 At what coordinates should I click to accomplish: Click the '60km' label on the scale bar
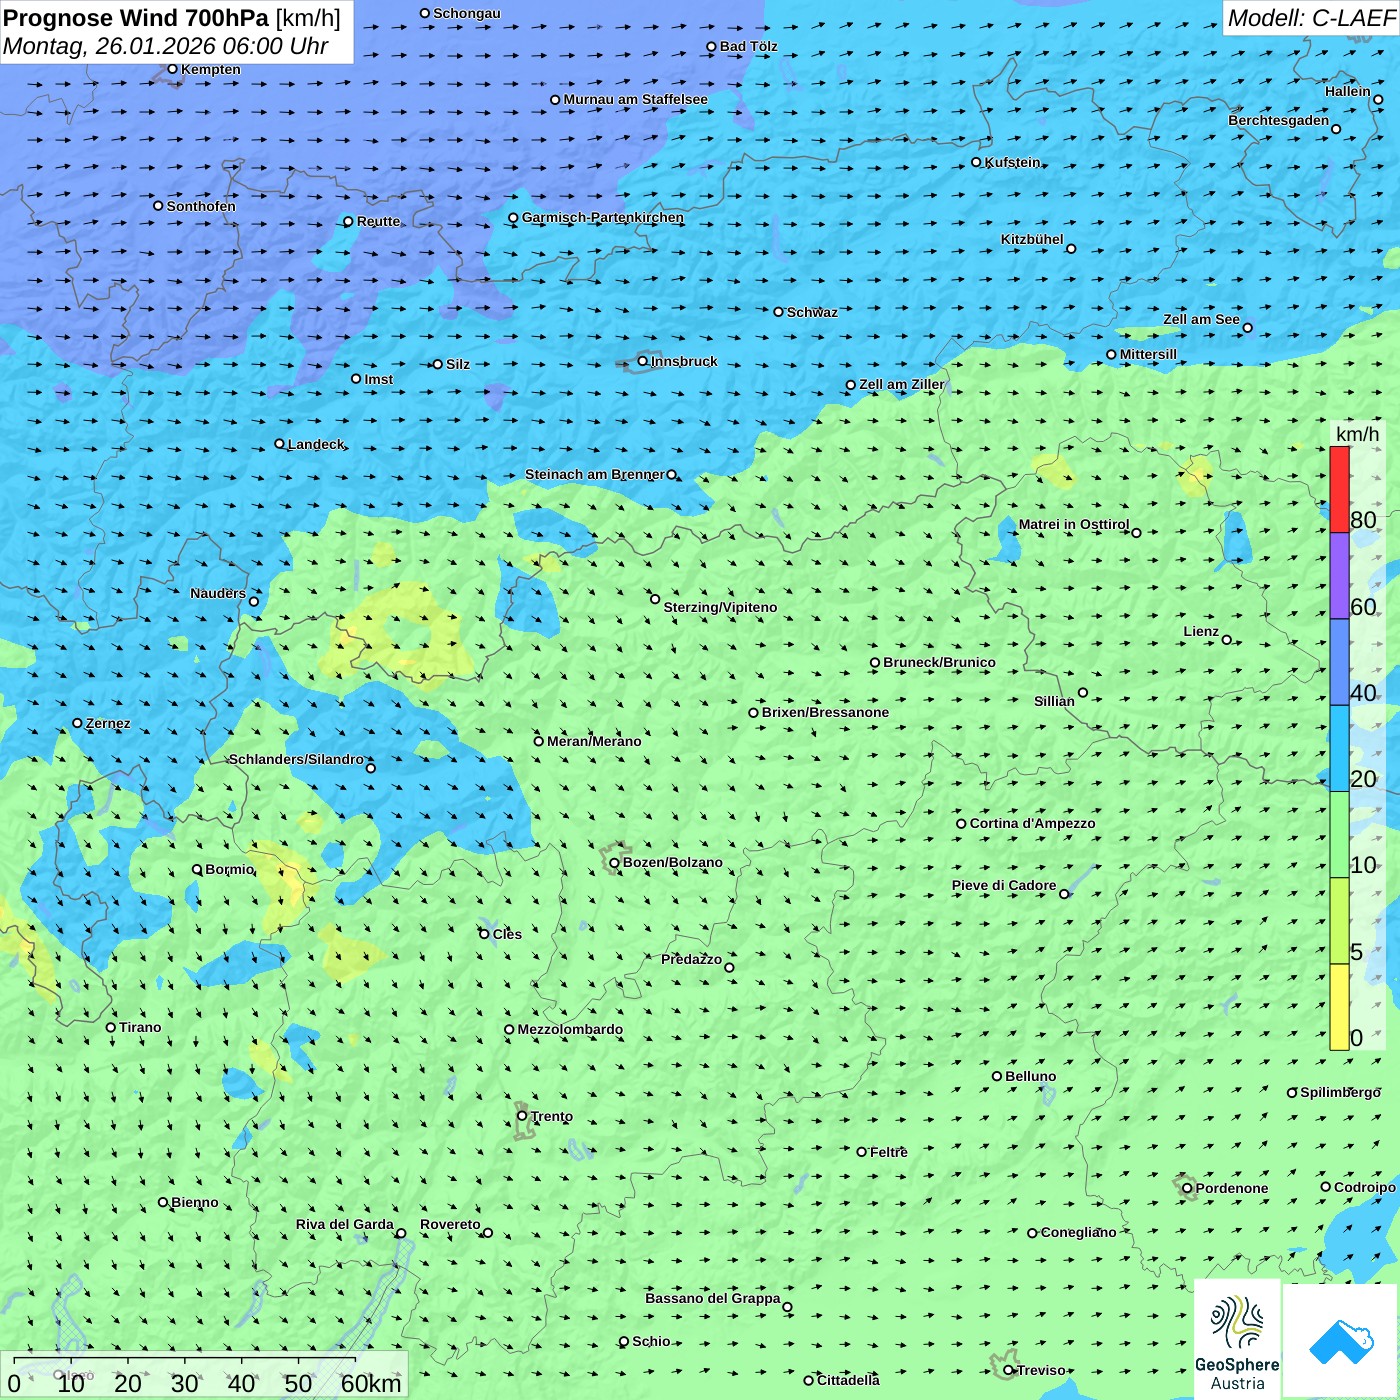371,1383
